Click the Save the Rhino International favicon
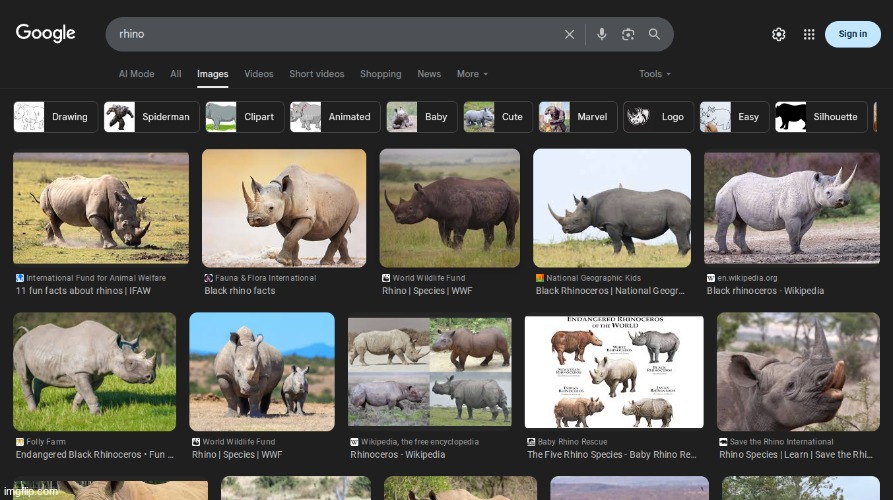893x500 pixels. tap(723, 441)
